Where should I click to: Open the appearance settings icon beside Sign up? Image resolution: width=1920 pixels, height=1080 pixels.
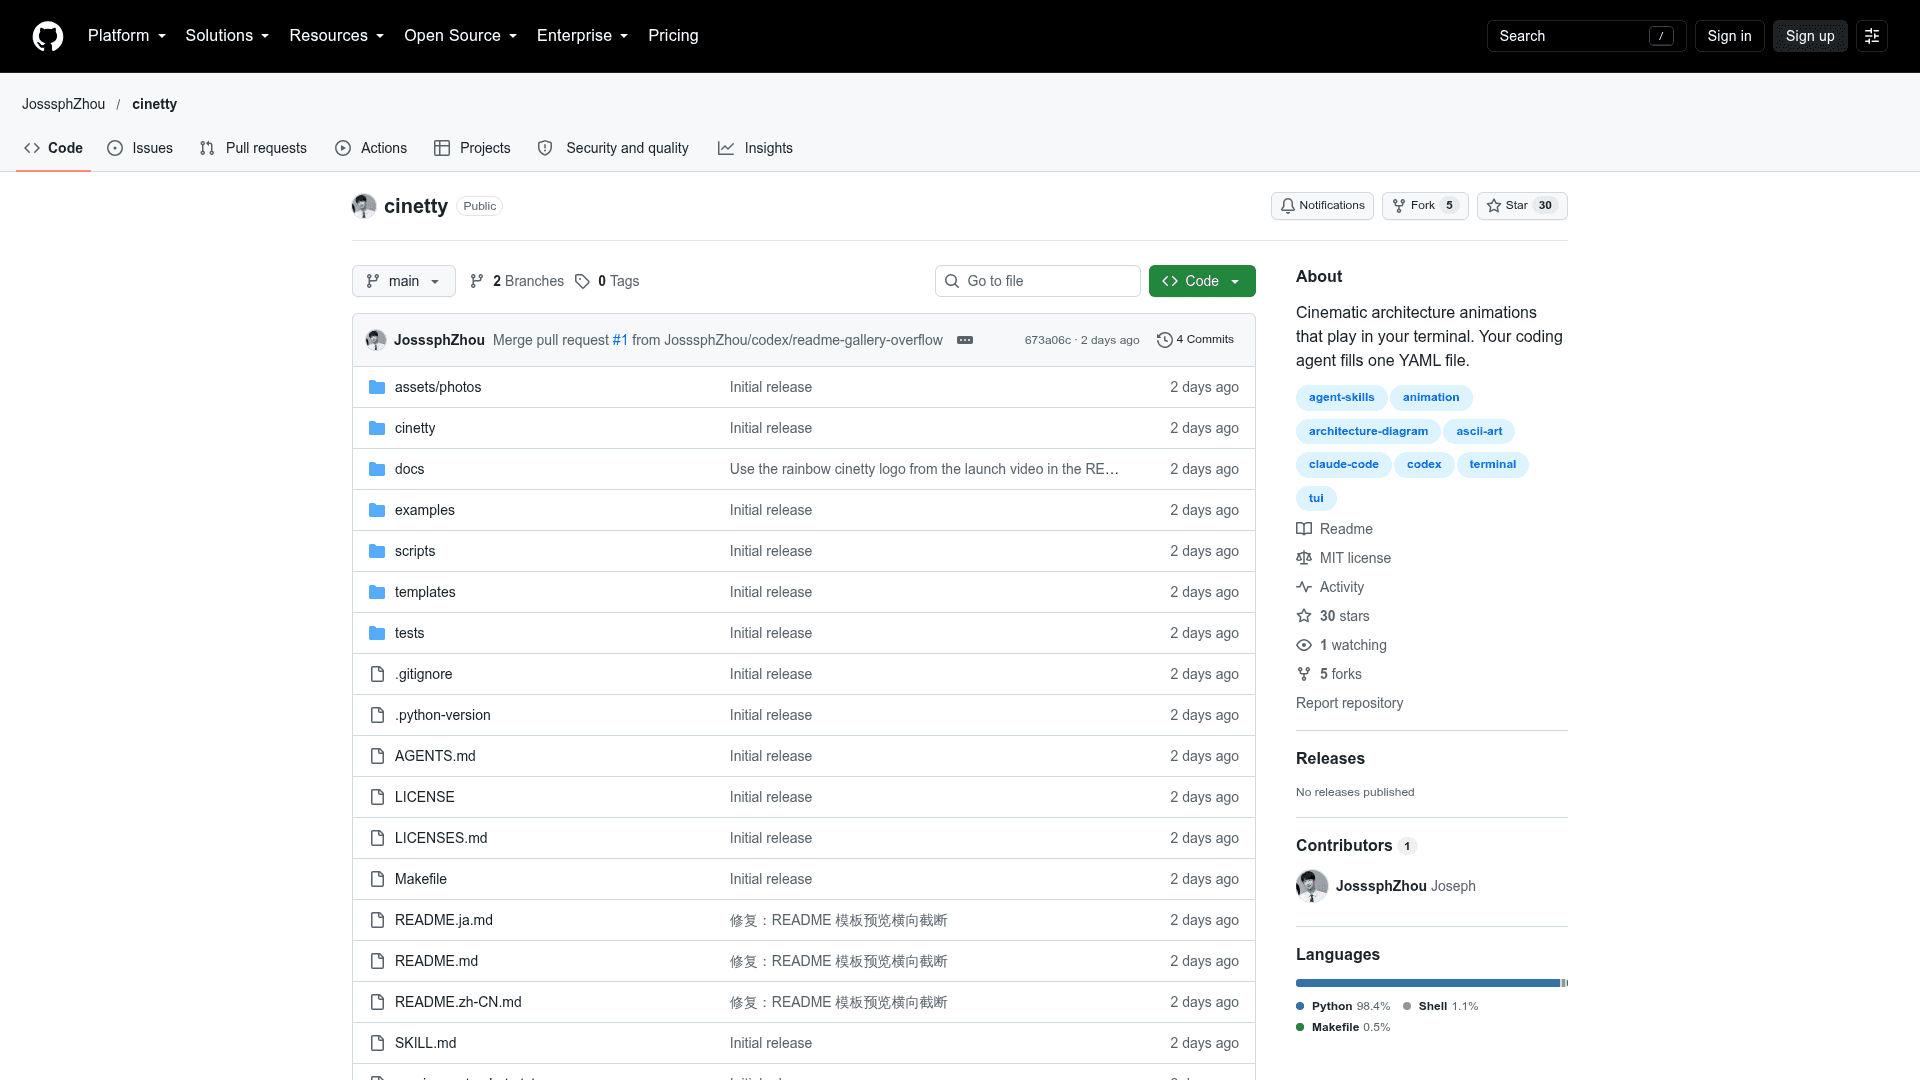(x=1872, y=36)
